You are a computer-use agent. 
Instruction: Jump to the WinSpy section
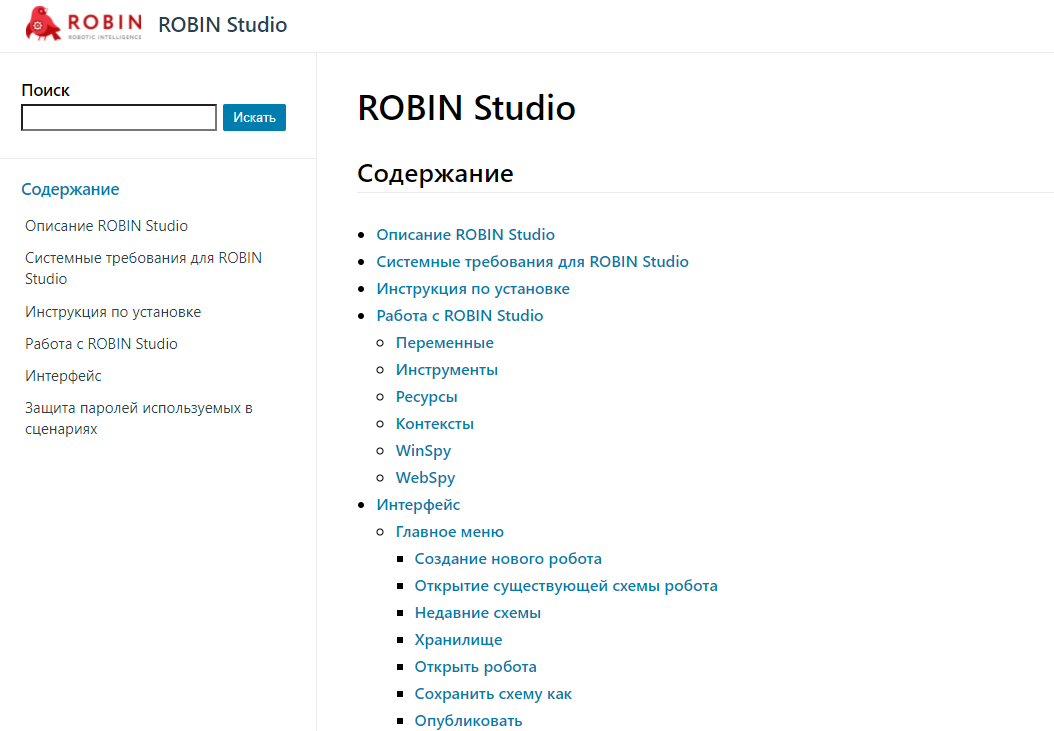click(x=423, y=451)
